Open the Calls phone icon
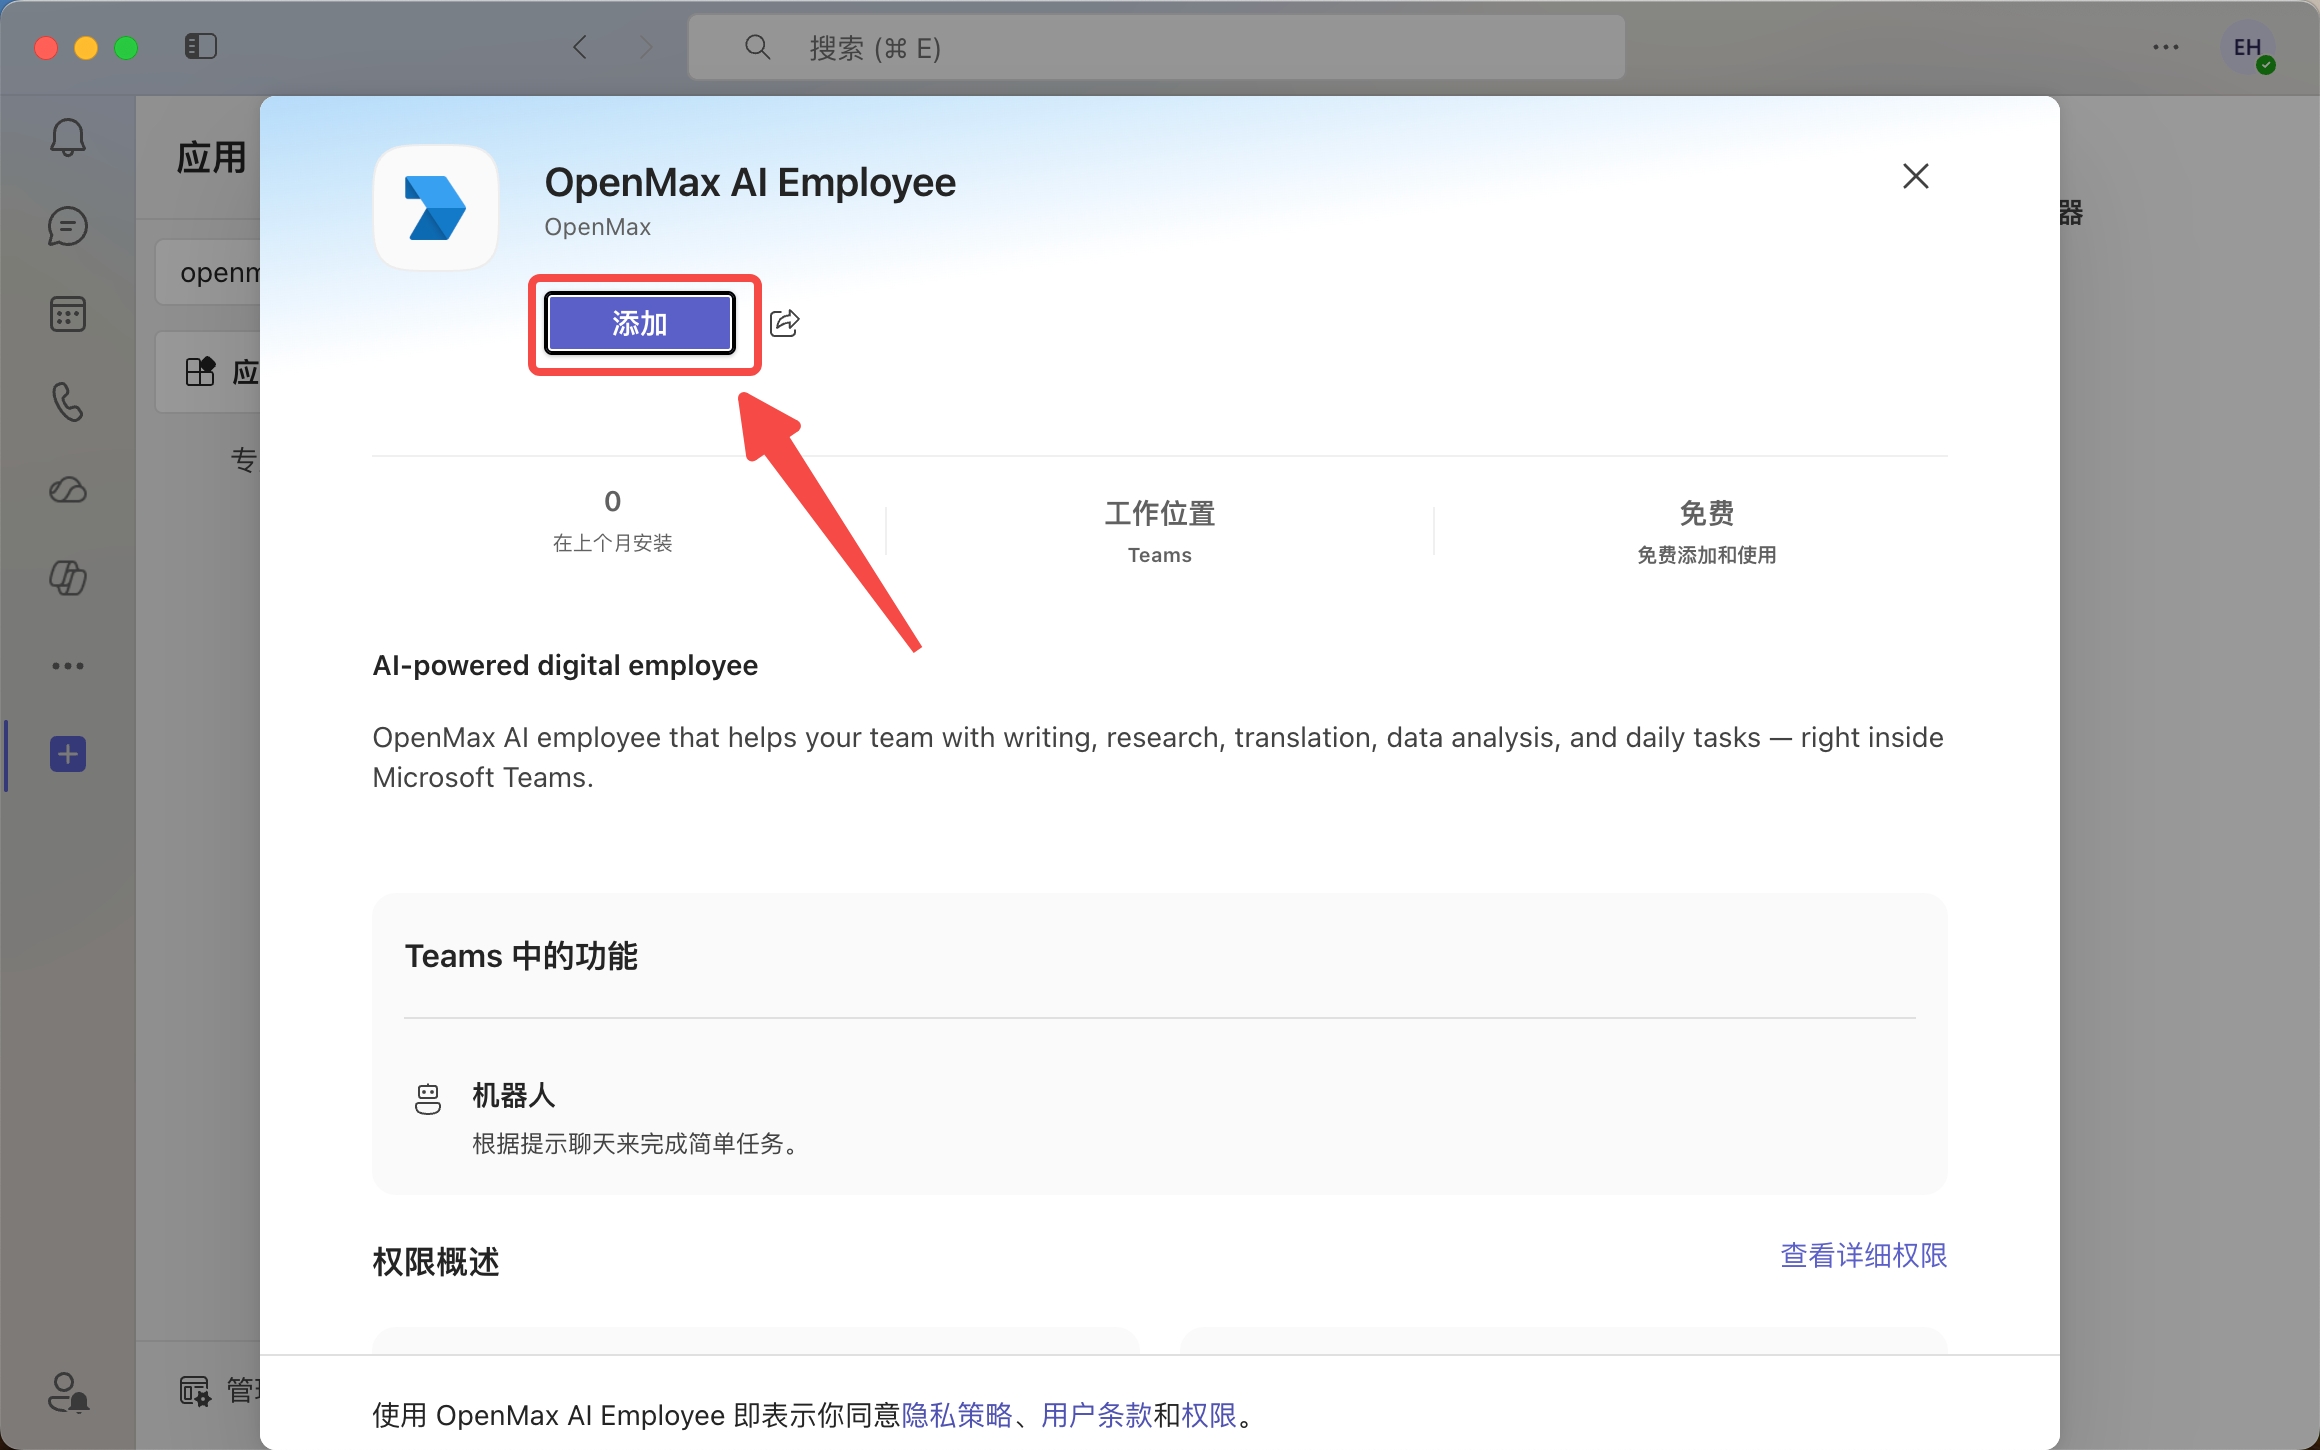 [x=68, y=402]
